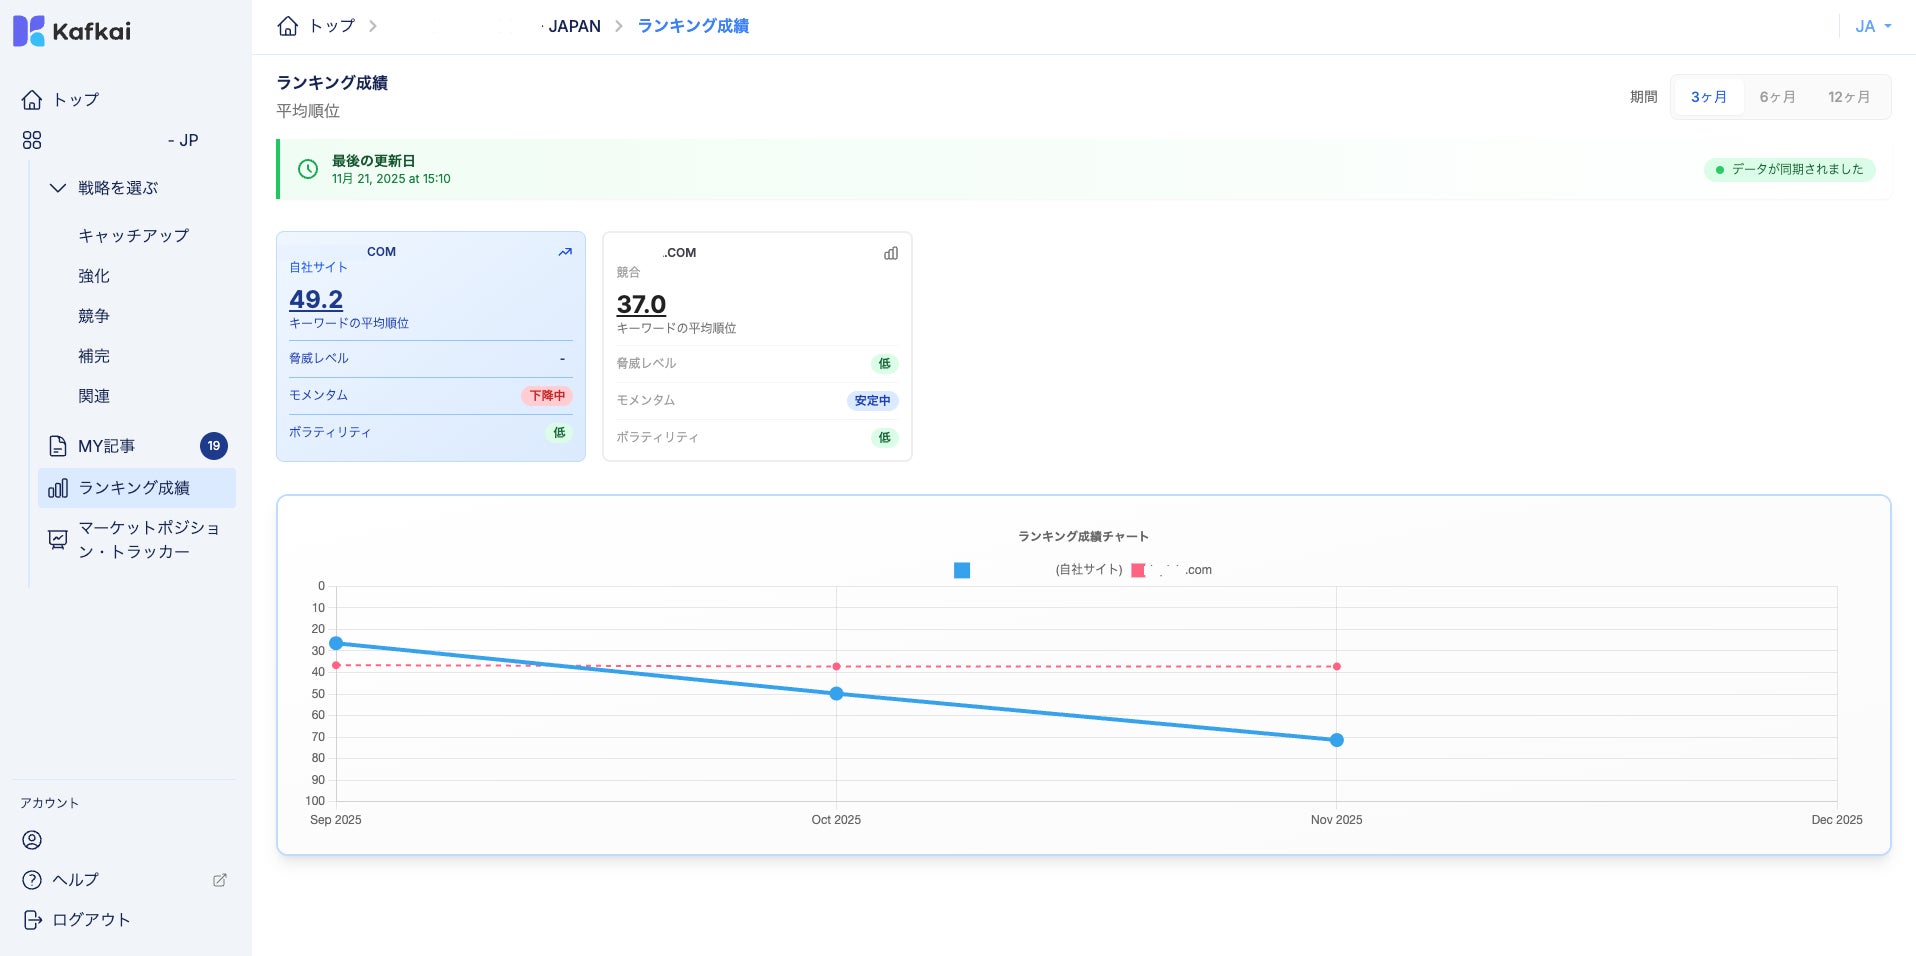Open the JA language dropdown
Screen dimensions: 1916x956
coord(1873,27)
